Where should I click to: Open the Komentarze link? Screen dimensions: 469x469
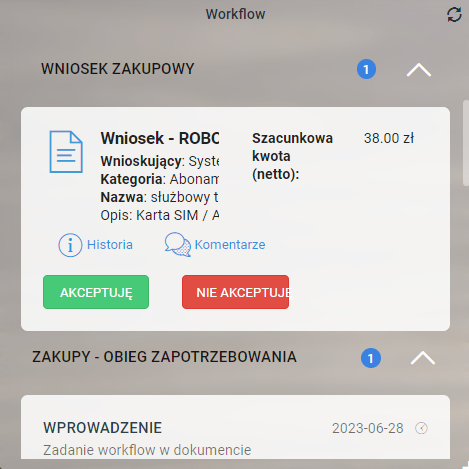point(230,245)
